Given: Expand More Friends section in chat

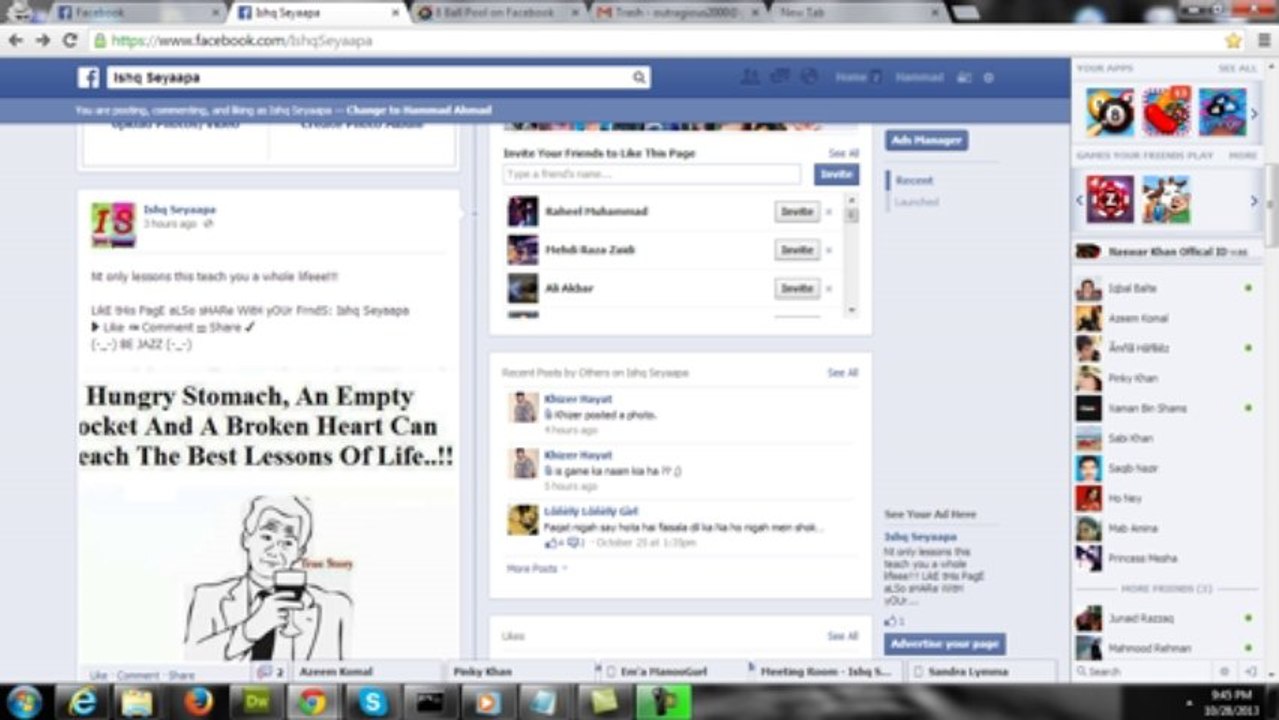Looking at the screenshot, I should (1166, 589).
